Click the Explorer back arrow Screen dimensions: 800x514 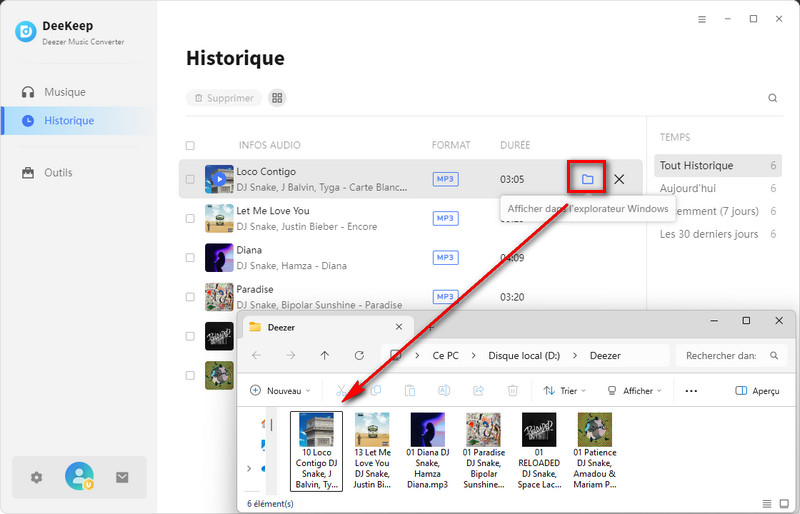[256, 356]
